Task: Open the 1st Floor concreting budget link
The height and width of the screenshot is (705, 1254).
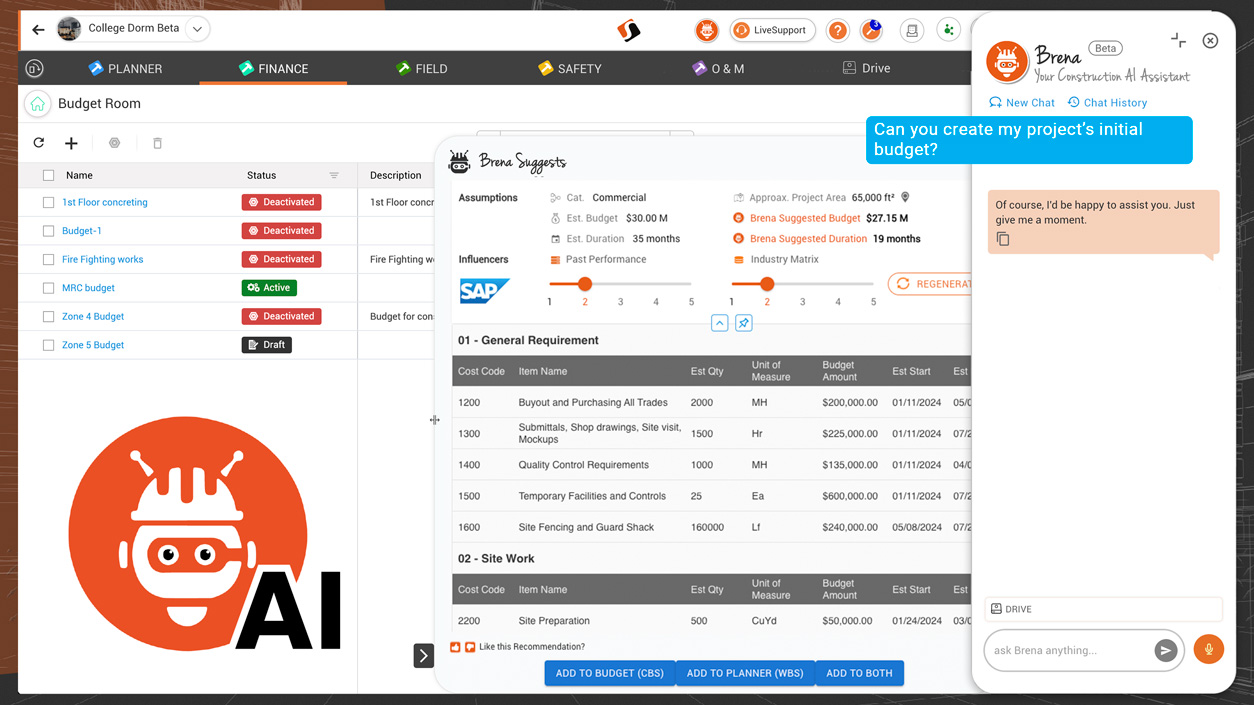Action: pos(105,202)
